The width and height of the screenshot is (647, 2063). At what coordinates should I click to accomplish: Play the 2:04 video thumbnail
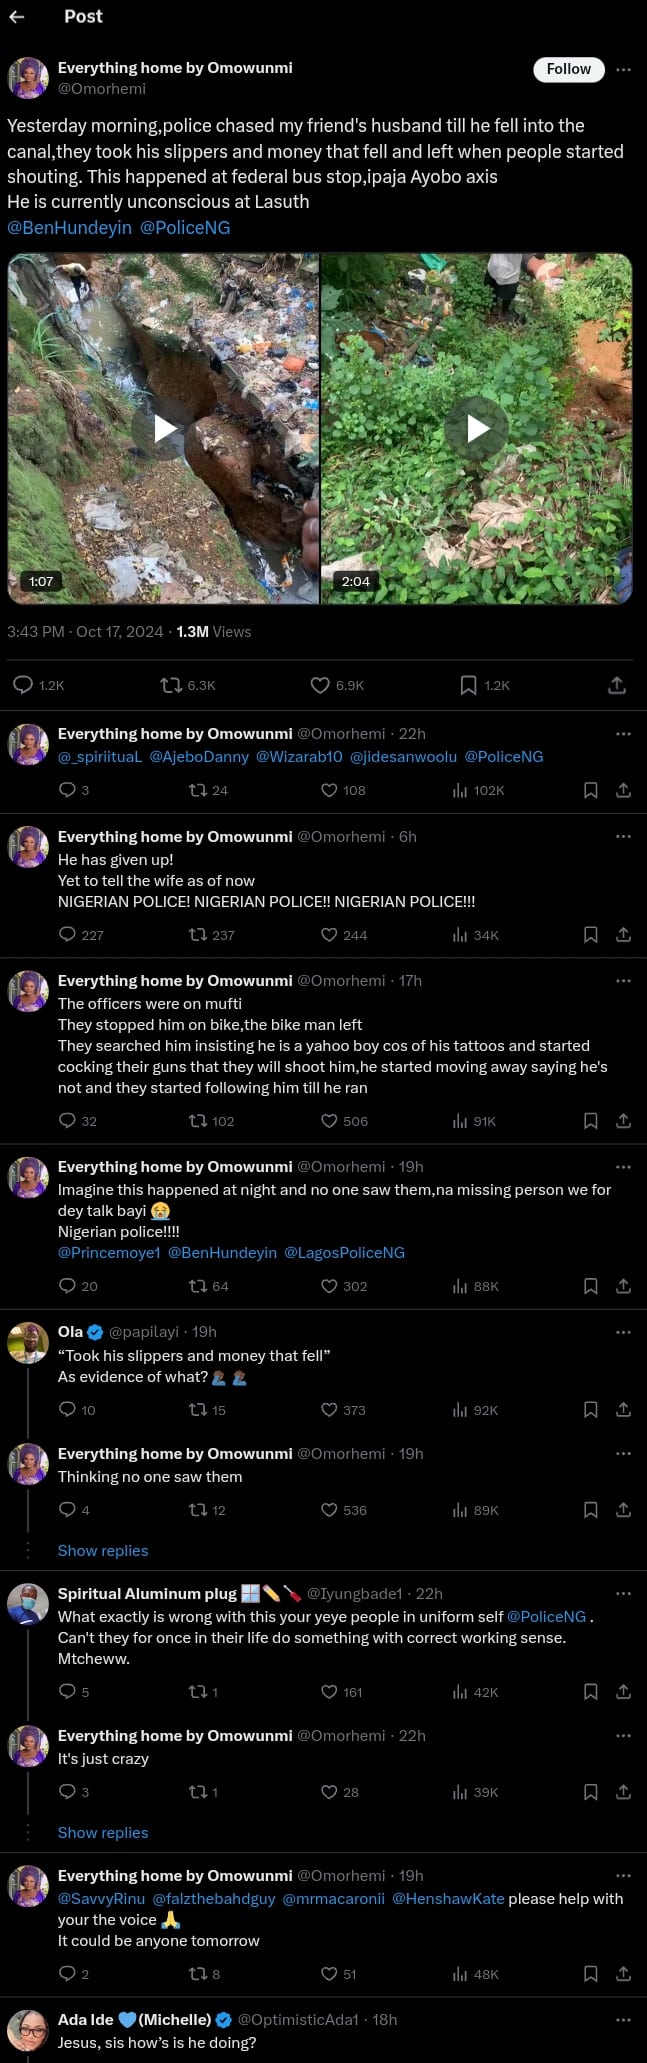pyautogui.click(x=477, y=429)
